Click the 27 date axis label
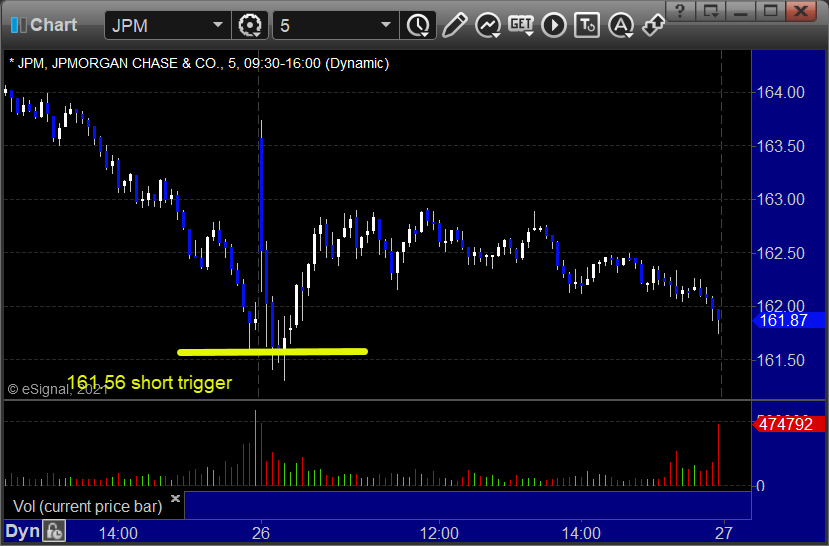The height and width of the screenshot is (546, 829). click(x=723, y=533)
